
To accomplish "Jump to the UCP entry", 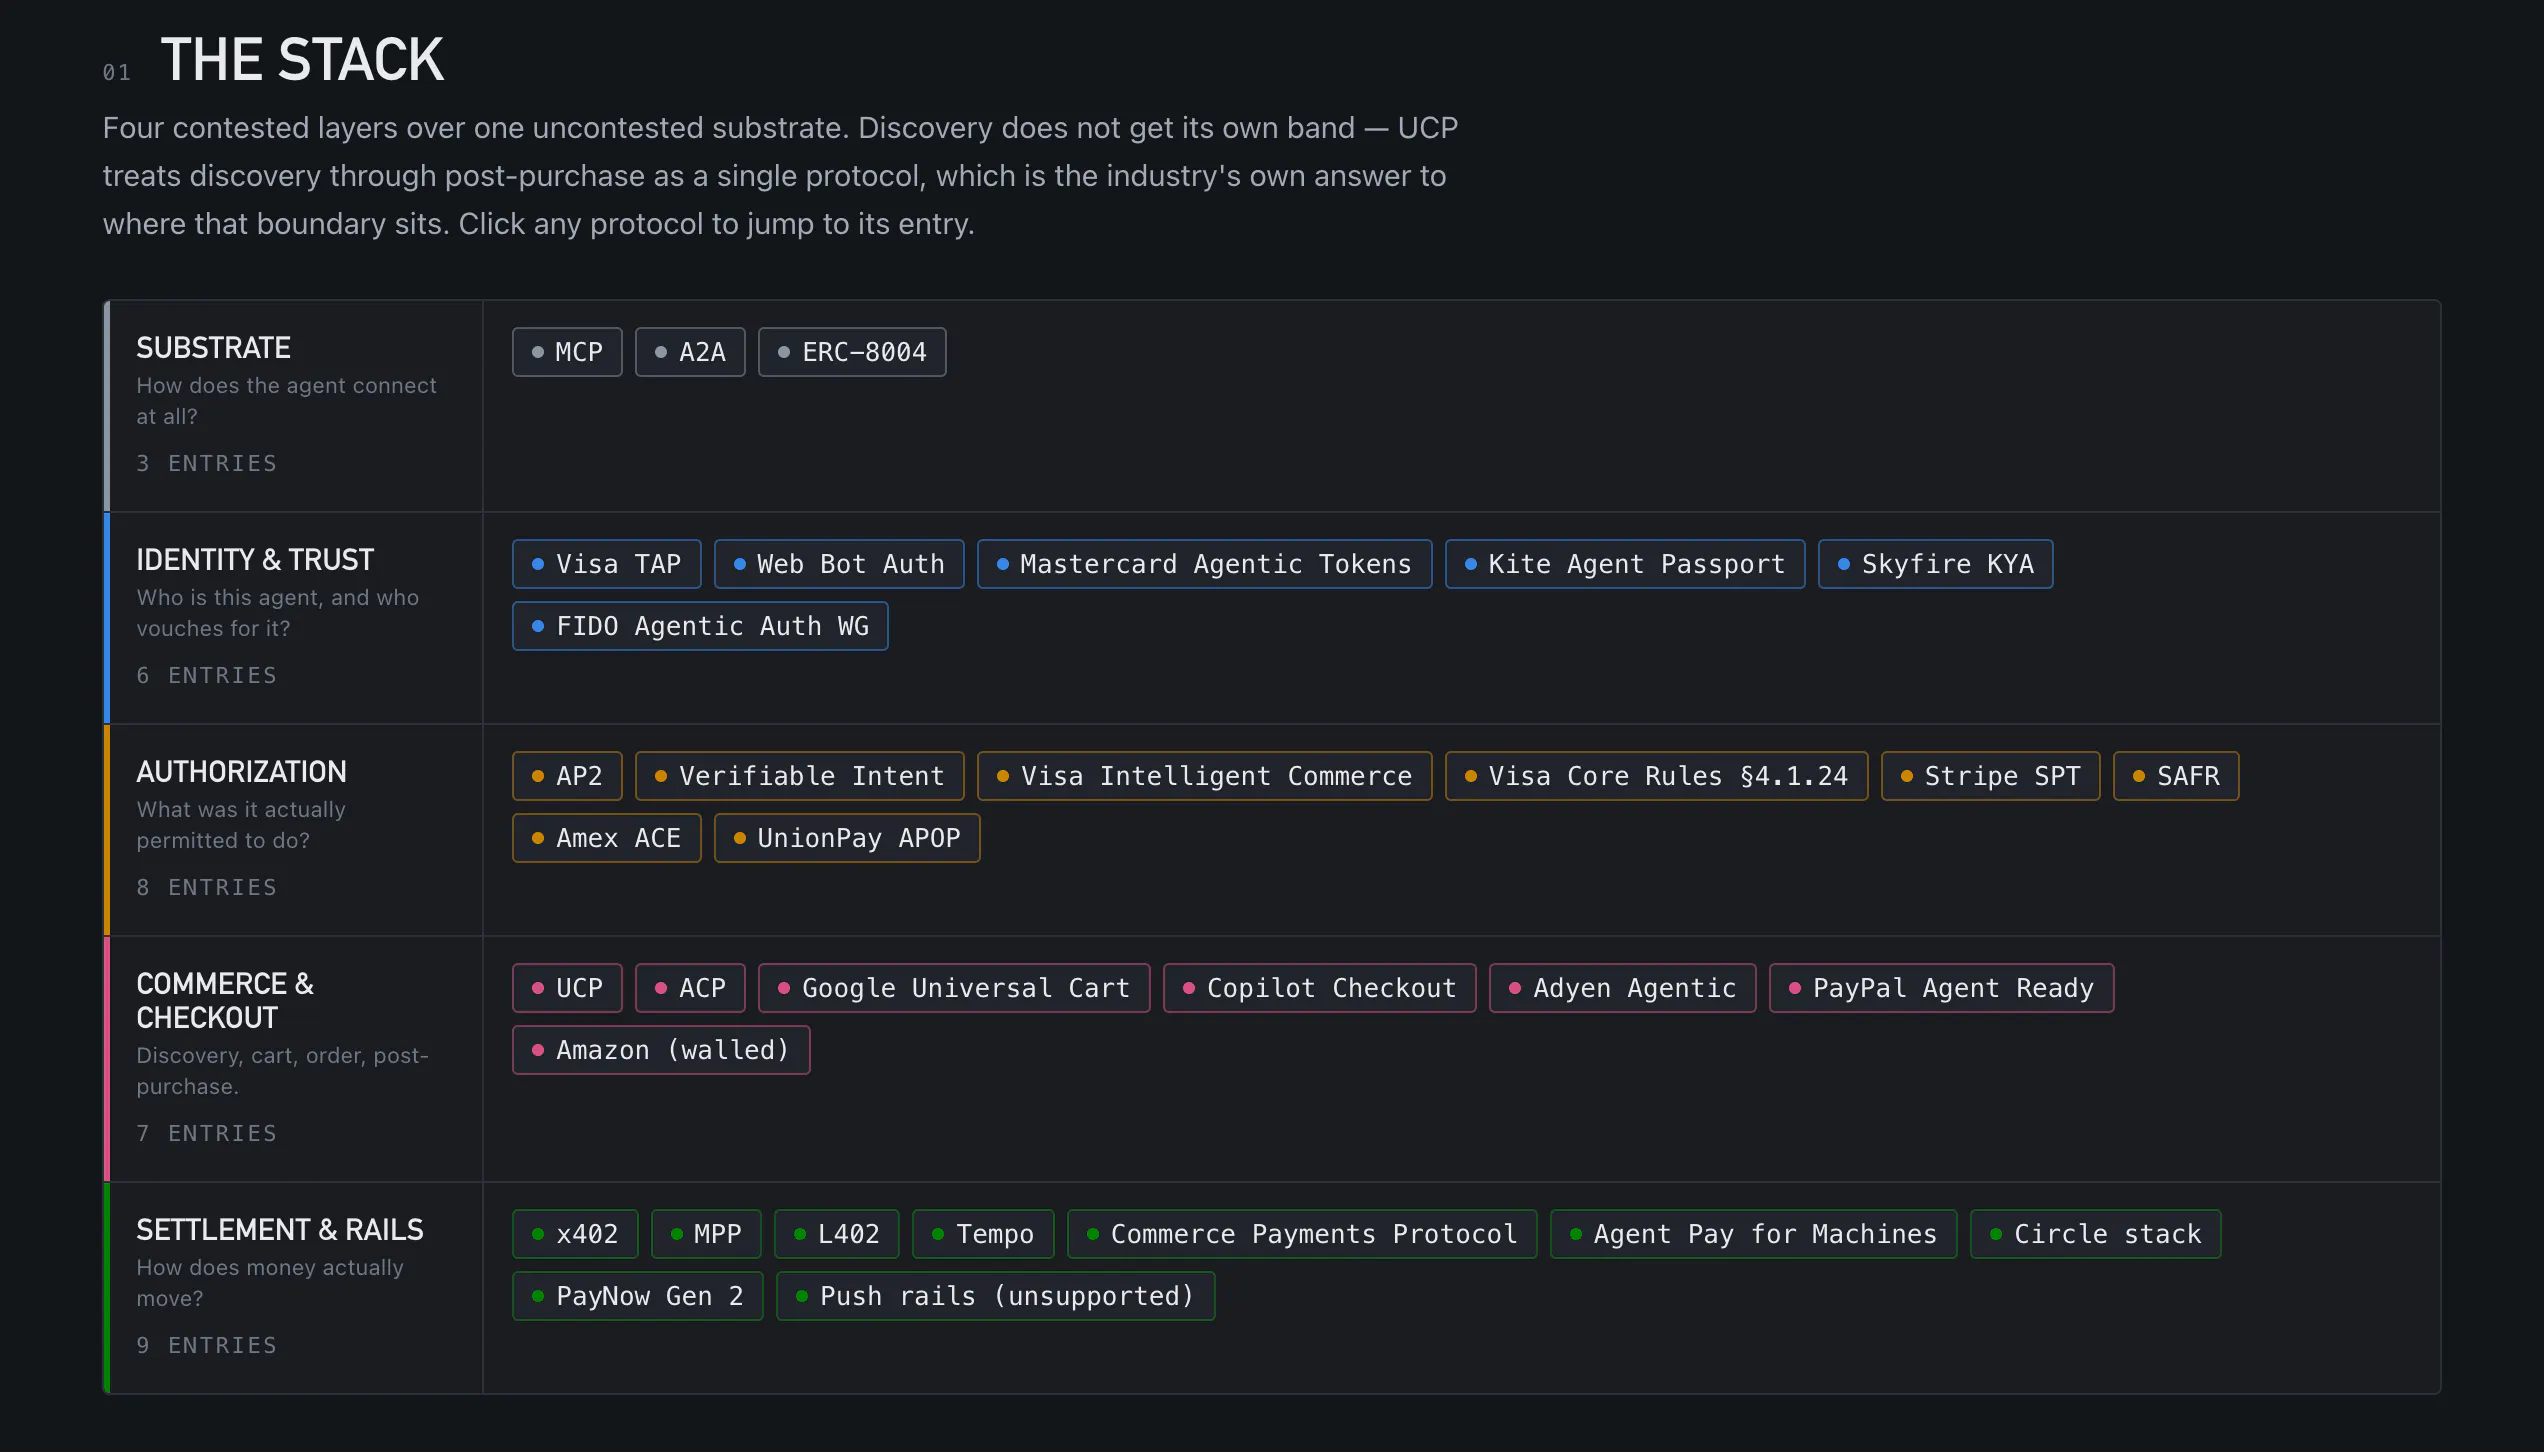I will [x=567, y=988].
